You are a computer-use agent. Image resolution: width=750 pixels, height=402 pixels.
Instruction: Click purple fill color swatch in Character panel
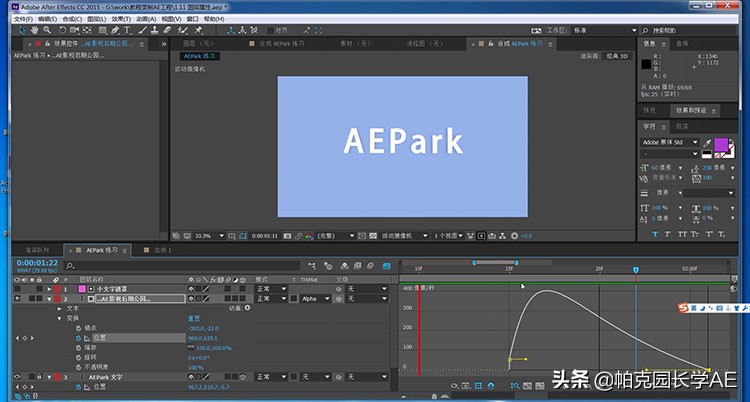[x=721, y=144]
